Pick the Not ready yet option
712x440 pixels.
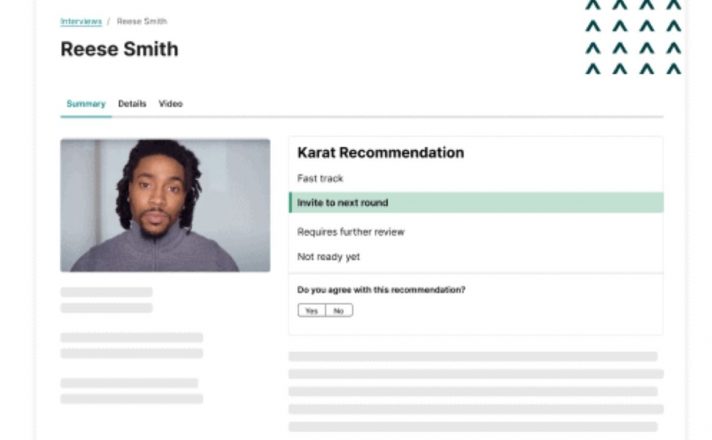[x=328, y=257]
